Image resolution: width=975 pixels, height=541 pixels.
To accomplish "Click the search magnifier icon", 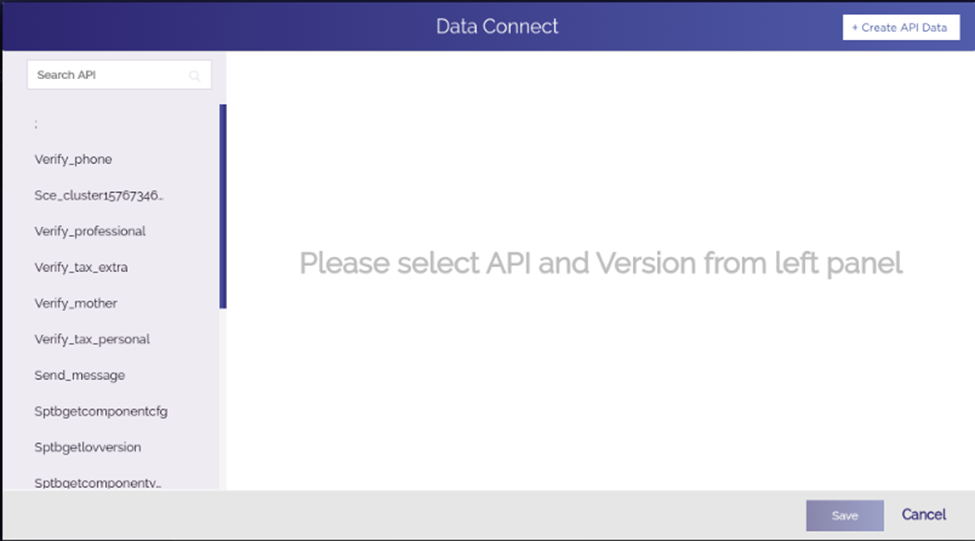I will pyautogui.click(x=195, y=76).
